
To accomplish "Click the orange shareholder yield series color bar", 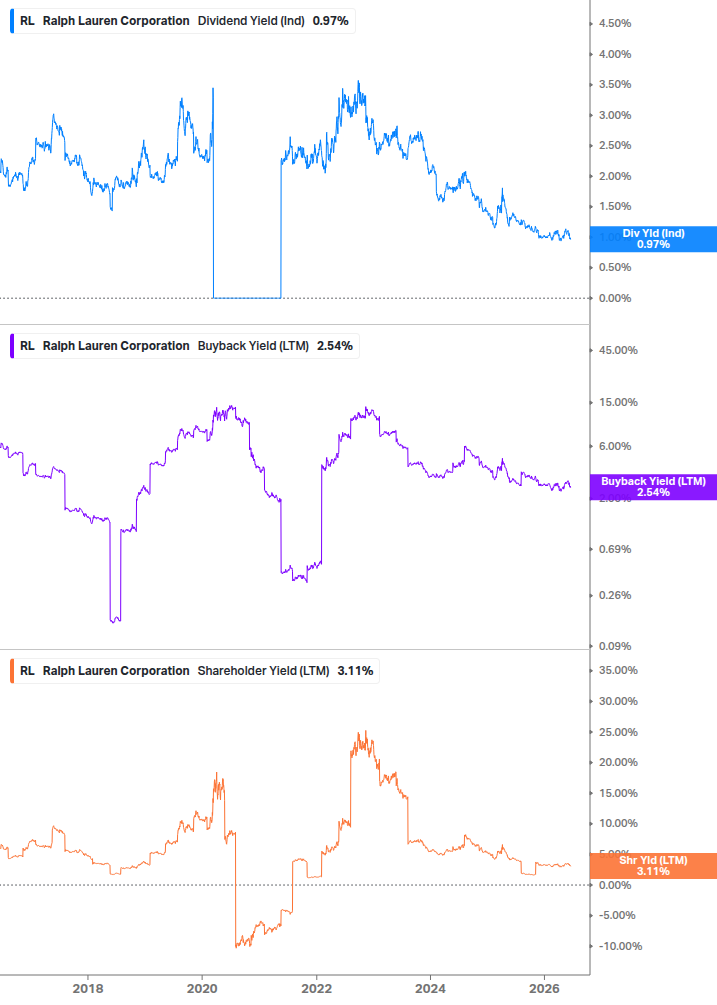I will 12,671.
